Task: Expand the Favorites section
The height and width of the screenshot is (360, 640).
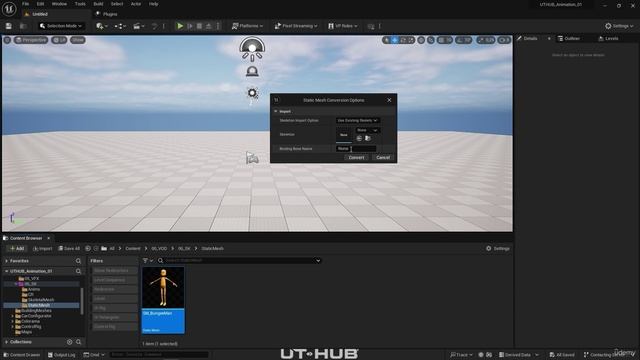Action: click(x=7, y=261)
